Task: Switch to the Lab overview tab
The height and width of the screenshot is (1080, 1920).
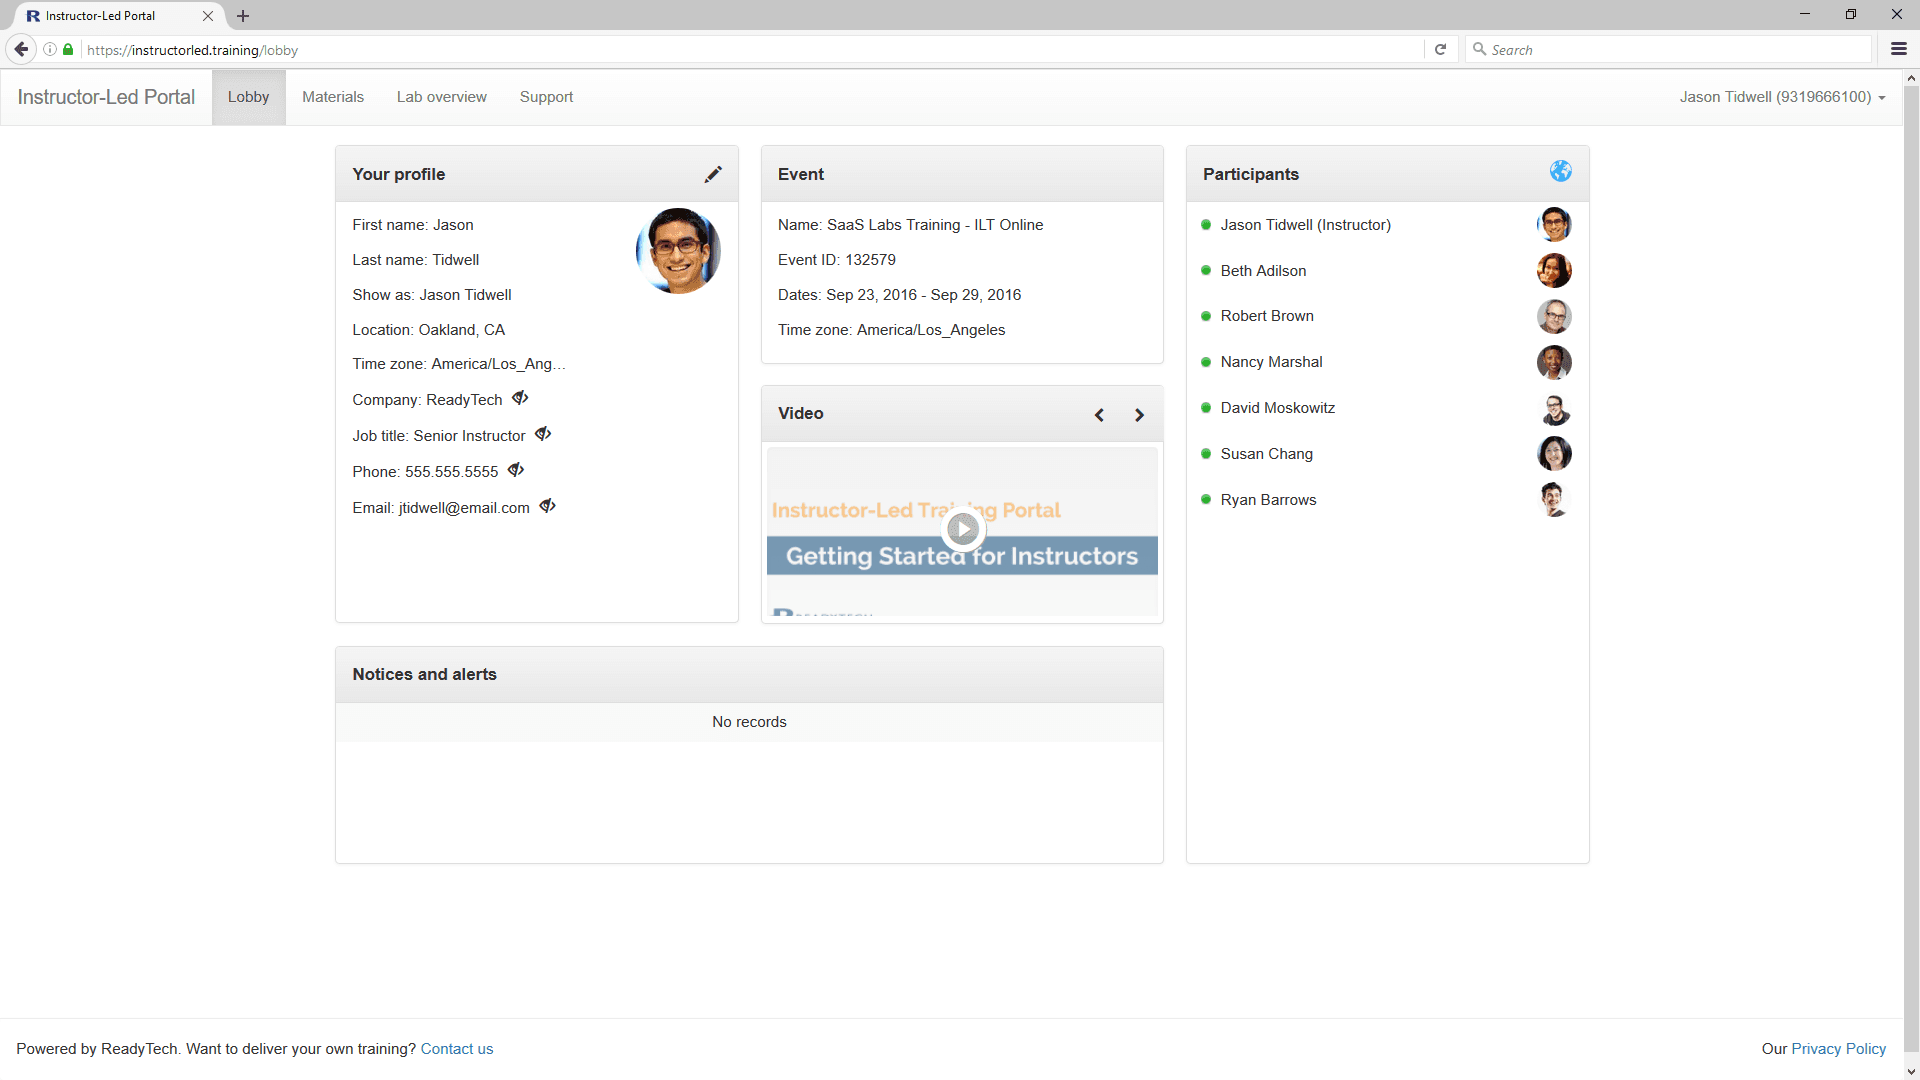Action: click(x=441, y=97)
